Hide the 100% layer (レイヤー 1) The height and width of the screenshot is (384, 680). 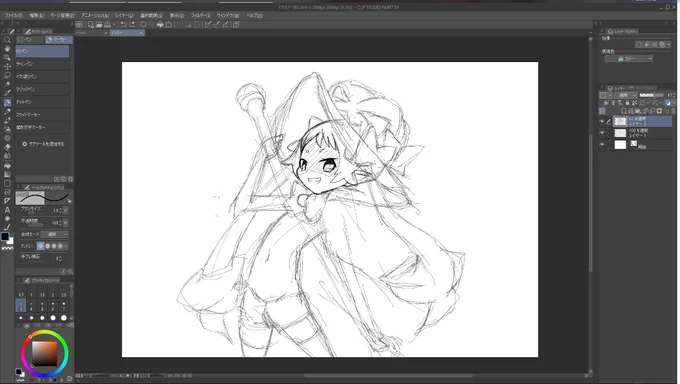pyautogui.click(x=602, y=133)
